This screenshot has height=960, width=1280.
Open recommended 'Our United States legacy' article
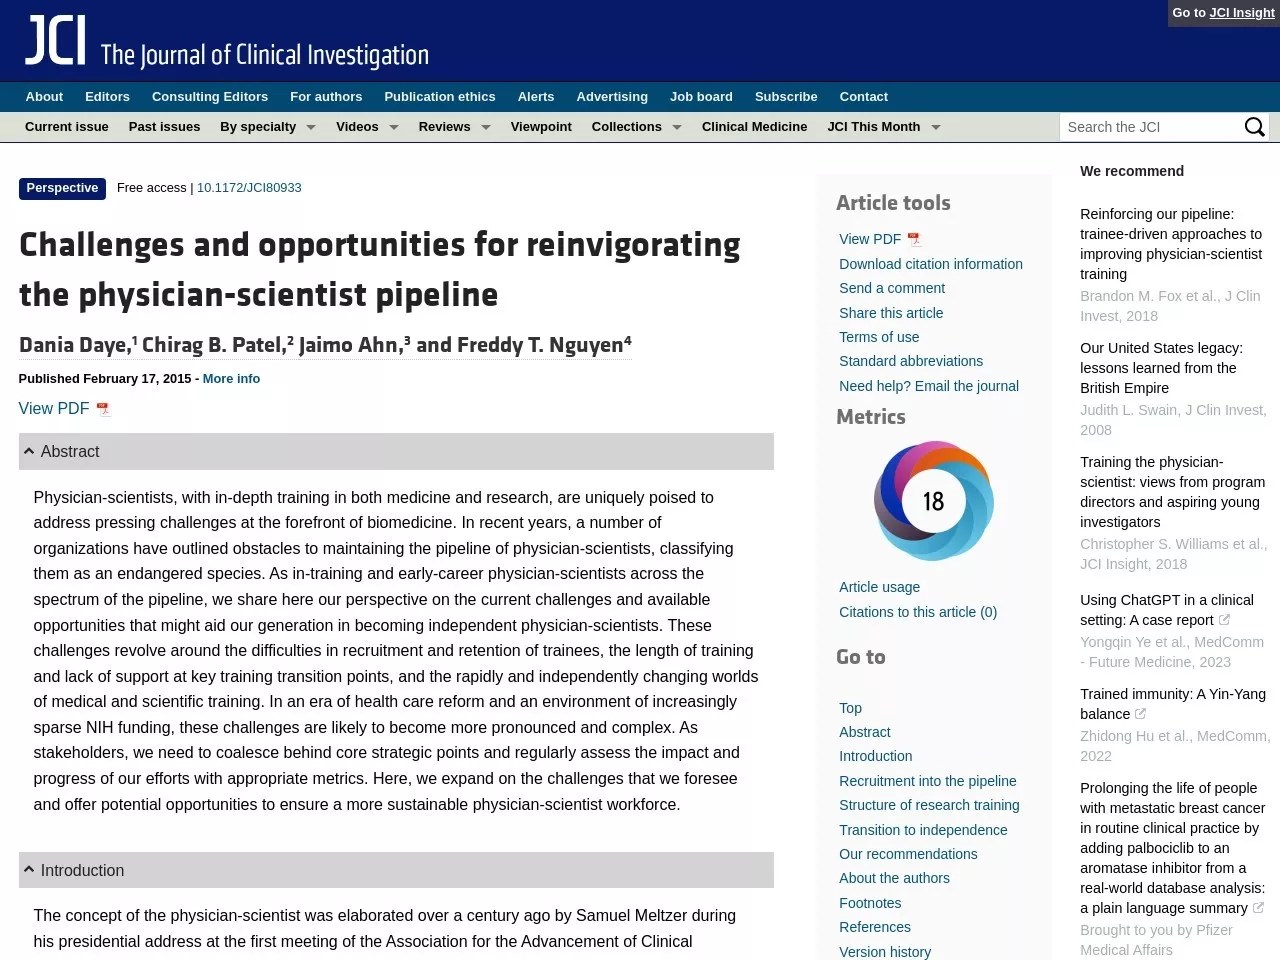[1161, 368]
